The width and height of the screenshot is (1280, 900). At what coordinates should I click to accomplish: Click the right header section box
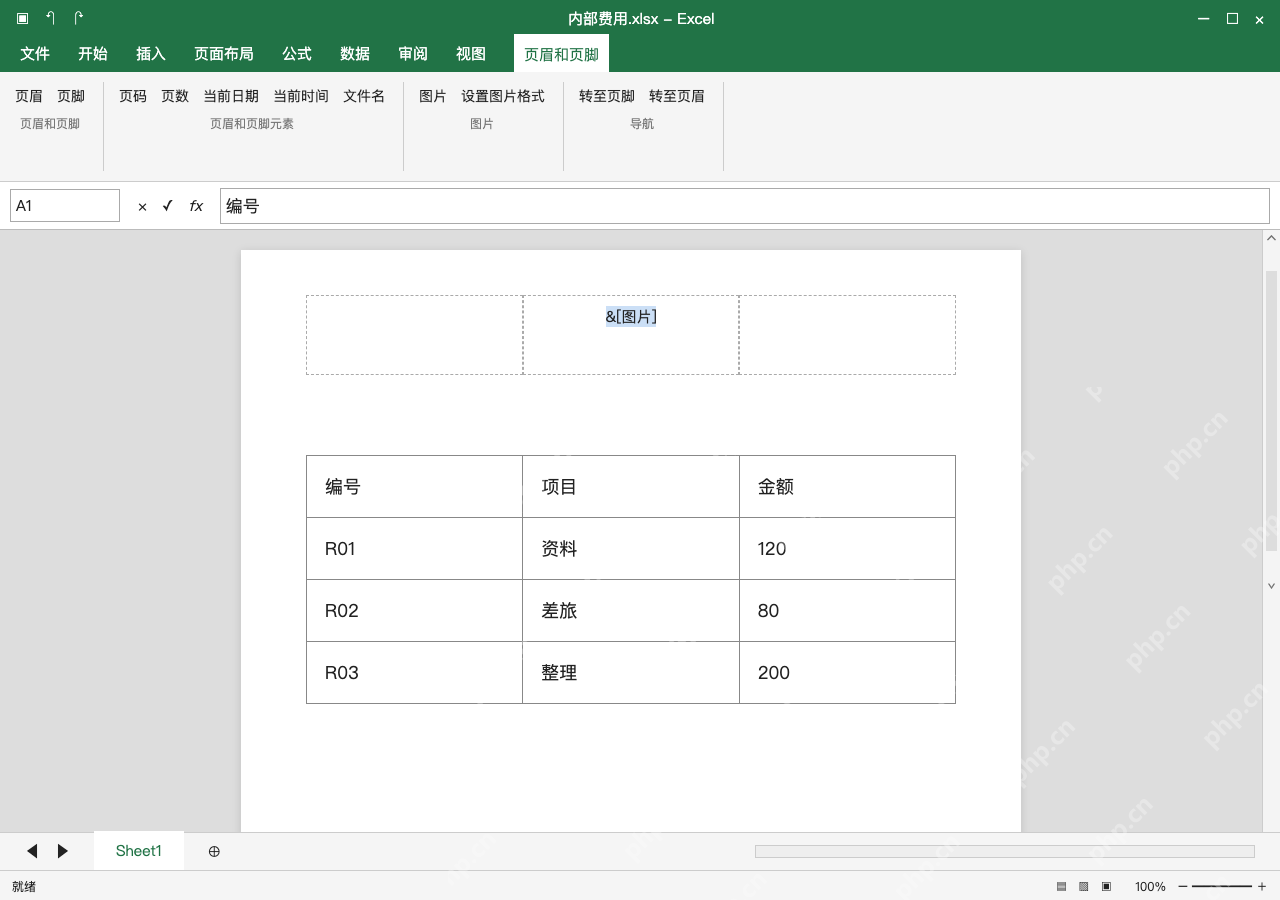[847, 335]
